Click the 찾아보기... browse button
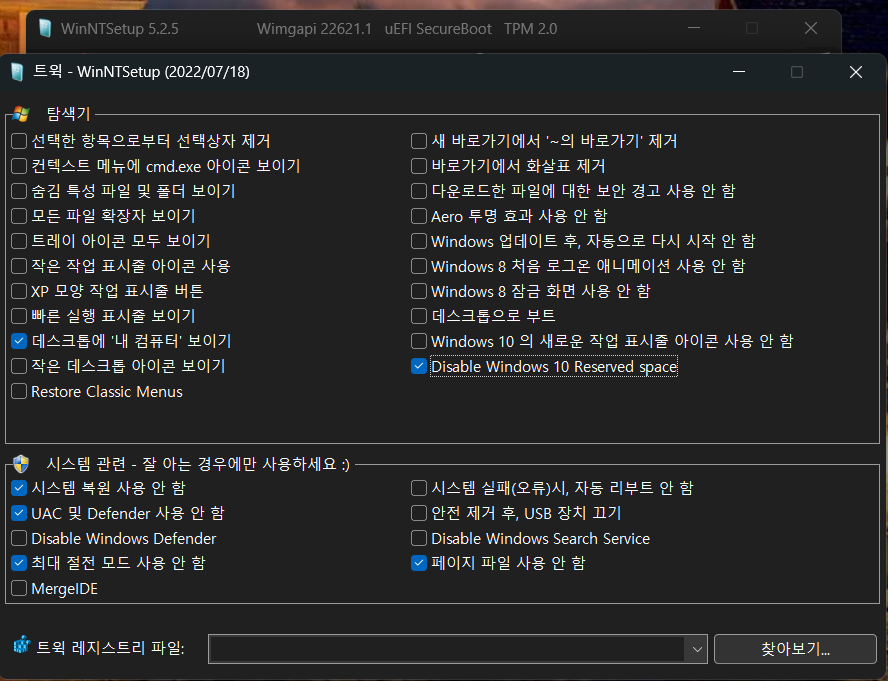The height and width of the screenshot is (681, 888). click(x=795, y=649)
